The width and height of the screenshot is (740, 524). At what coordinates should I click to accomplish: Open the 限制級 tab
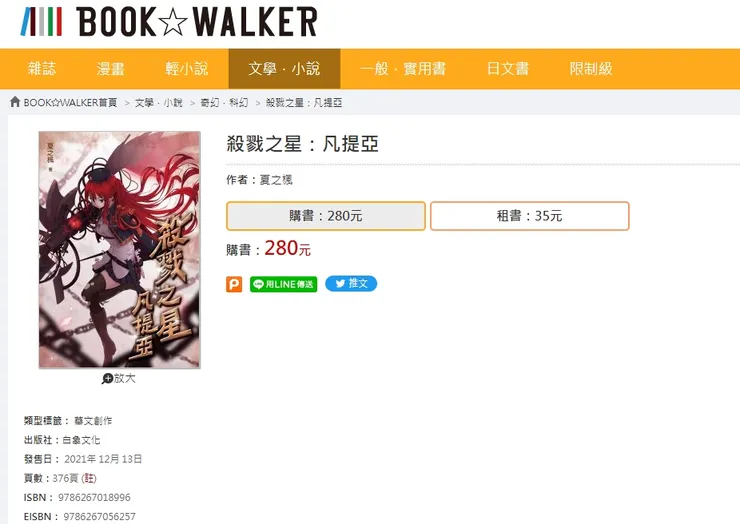point(591,69)
